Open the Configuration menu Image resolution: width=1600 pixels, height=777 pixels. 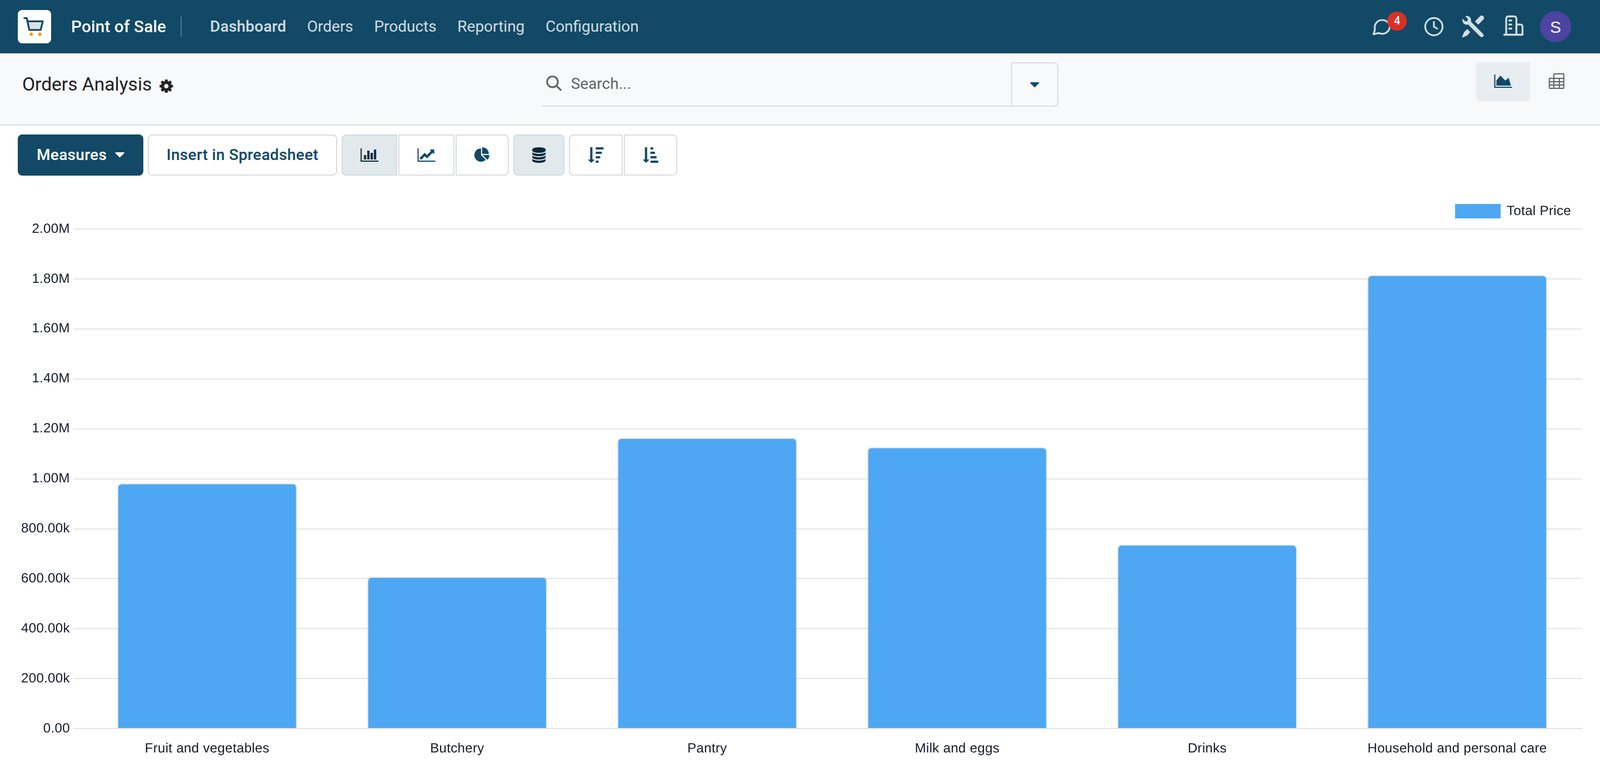(592, 26)
